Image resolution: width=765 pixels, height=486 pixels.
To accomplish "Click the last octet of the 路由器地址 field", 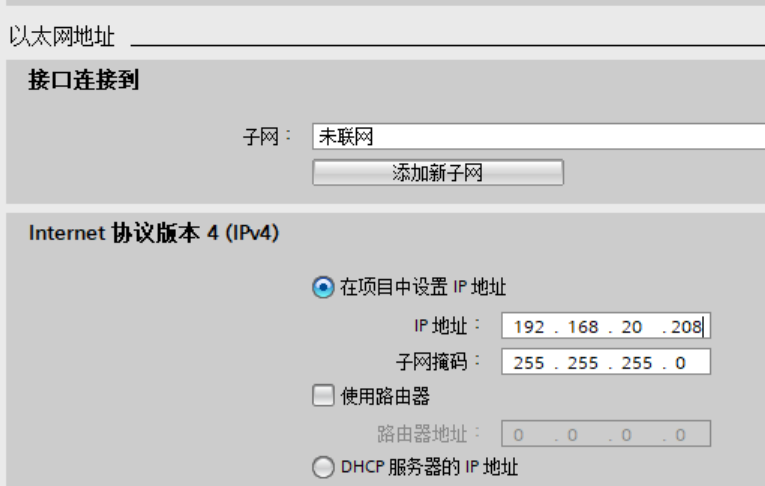I will [680, 435].
